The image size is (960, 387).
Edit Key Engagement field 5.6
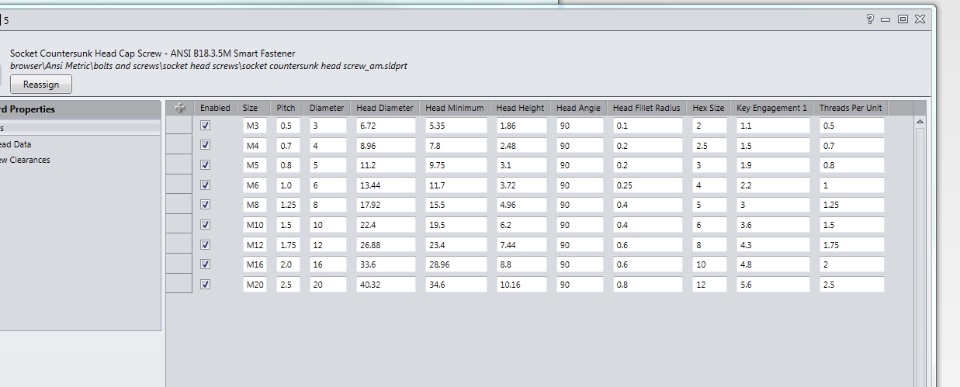pos(773,285)
